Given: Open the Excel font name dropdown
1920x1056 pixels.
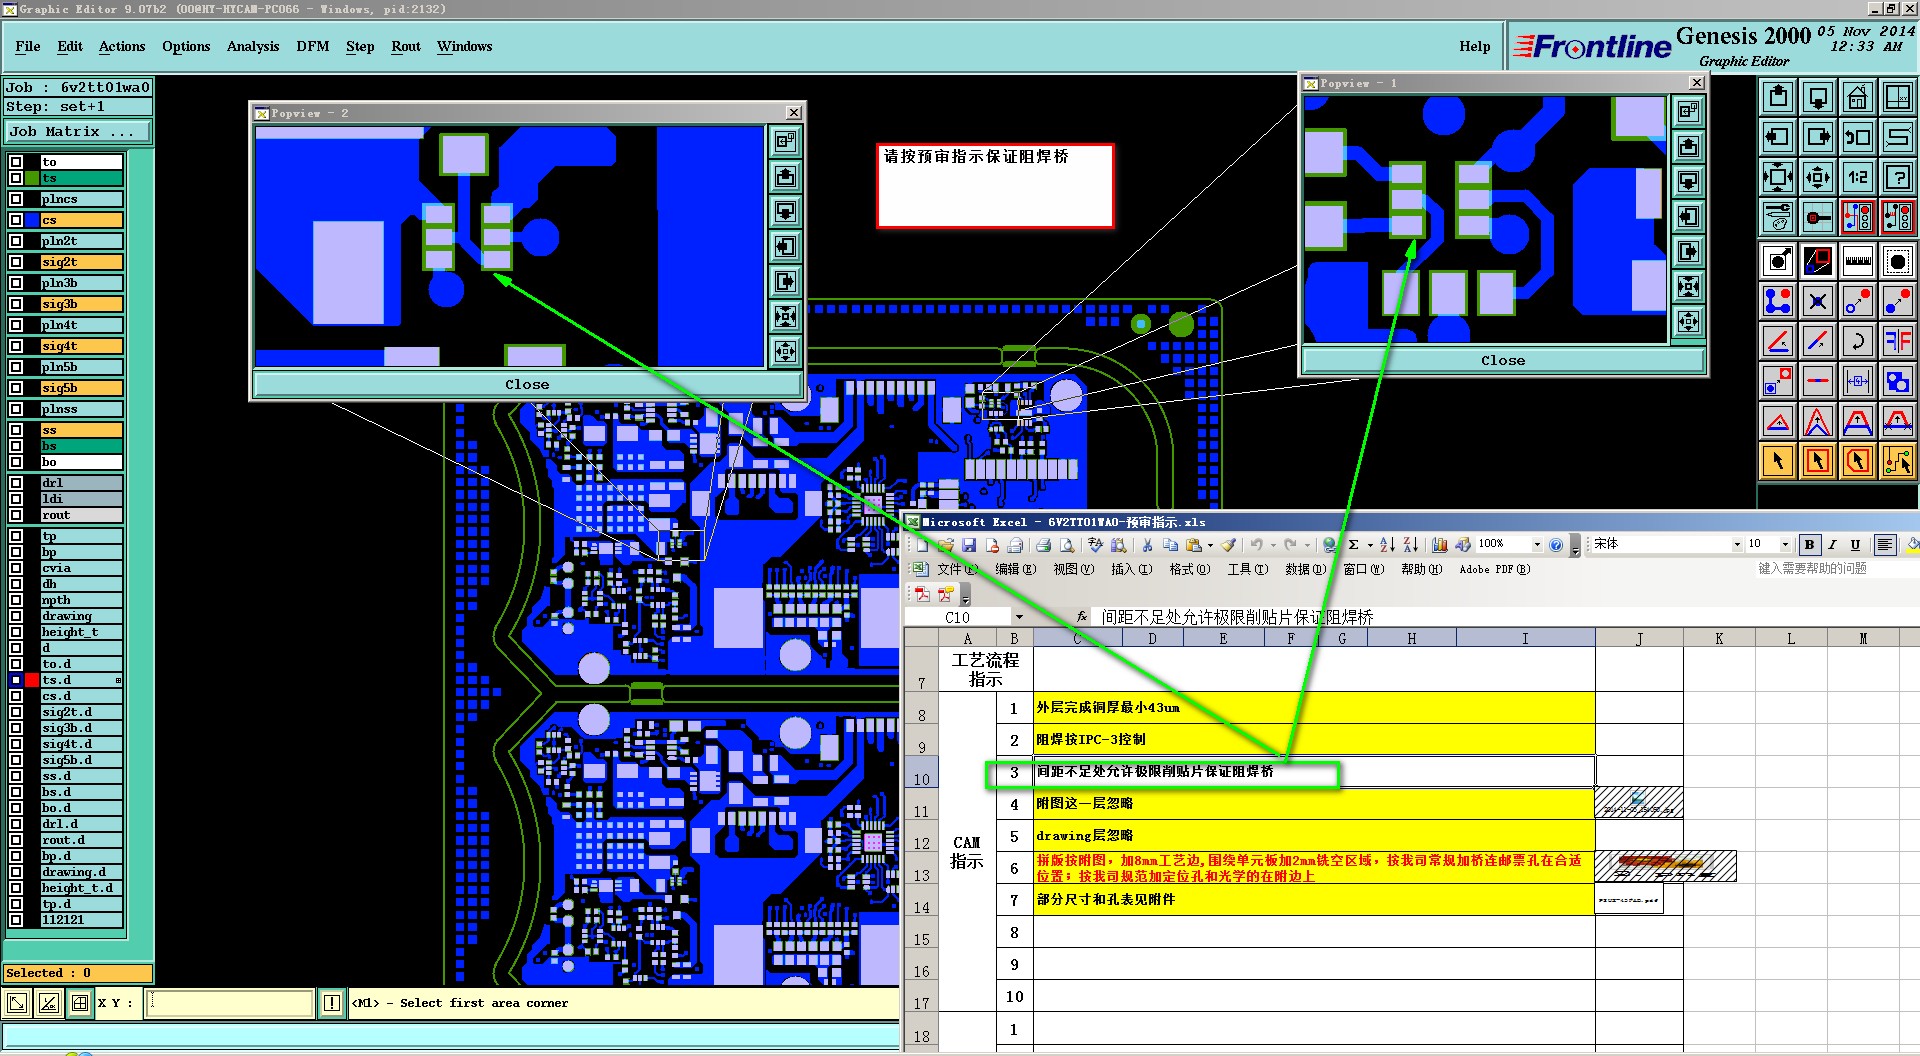Looking at the screenshot, I should click(1737, 545).
